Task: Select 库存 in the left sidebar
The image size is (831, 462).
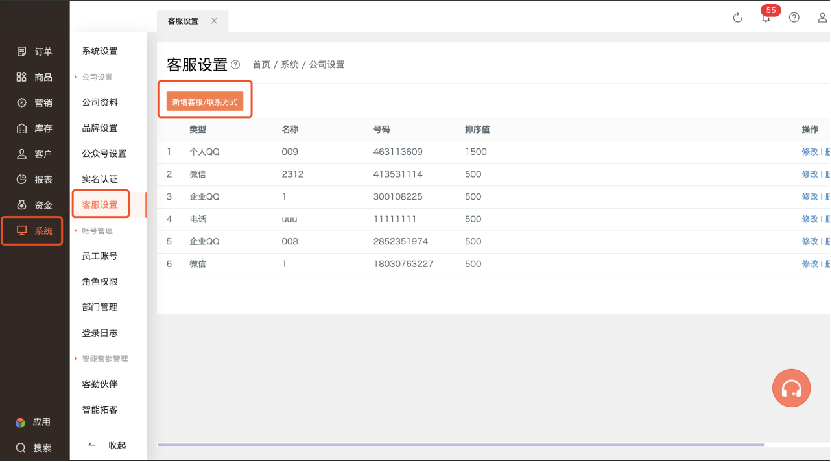Action: 35,128
